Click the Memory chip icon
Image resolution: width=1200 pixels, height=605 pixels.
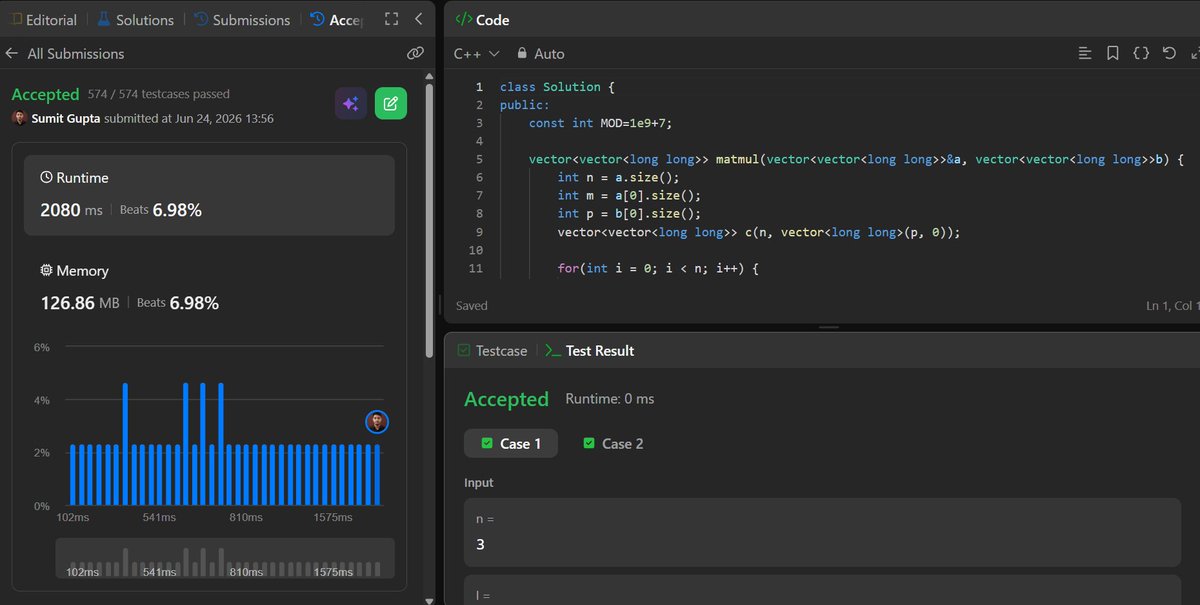46,270
